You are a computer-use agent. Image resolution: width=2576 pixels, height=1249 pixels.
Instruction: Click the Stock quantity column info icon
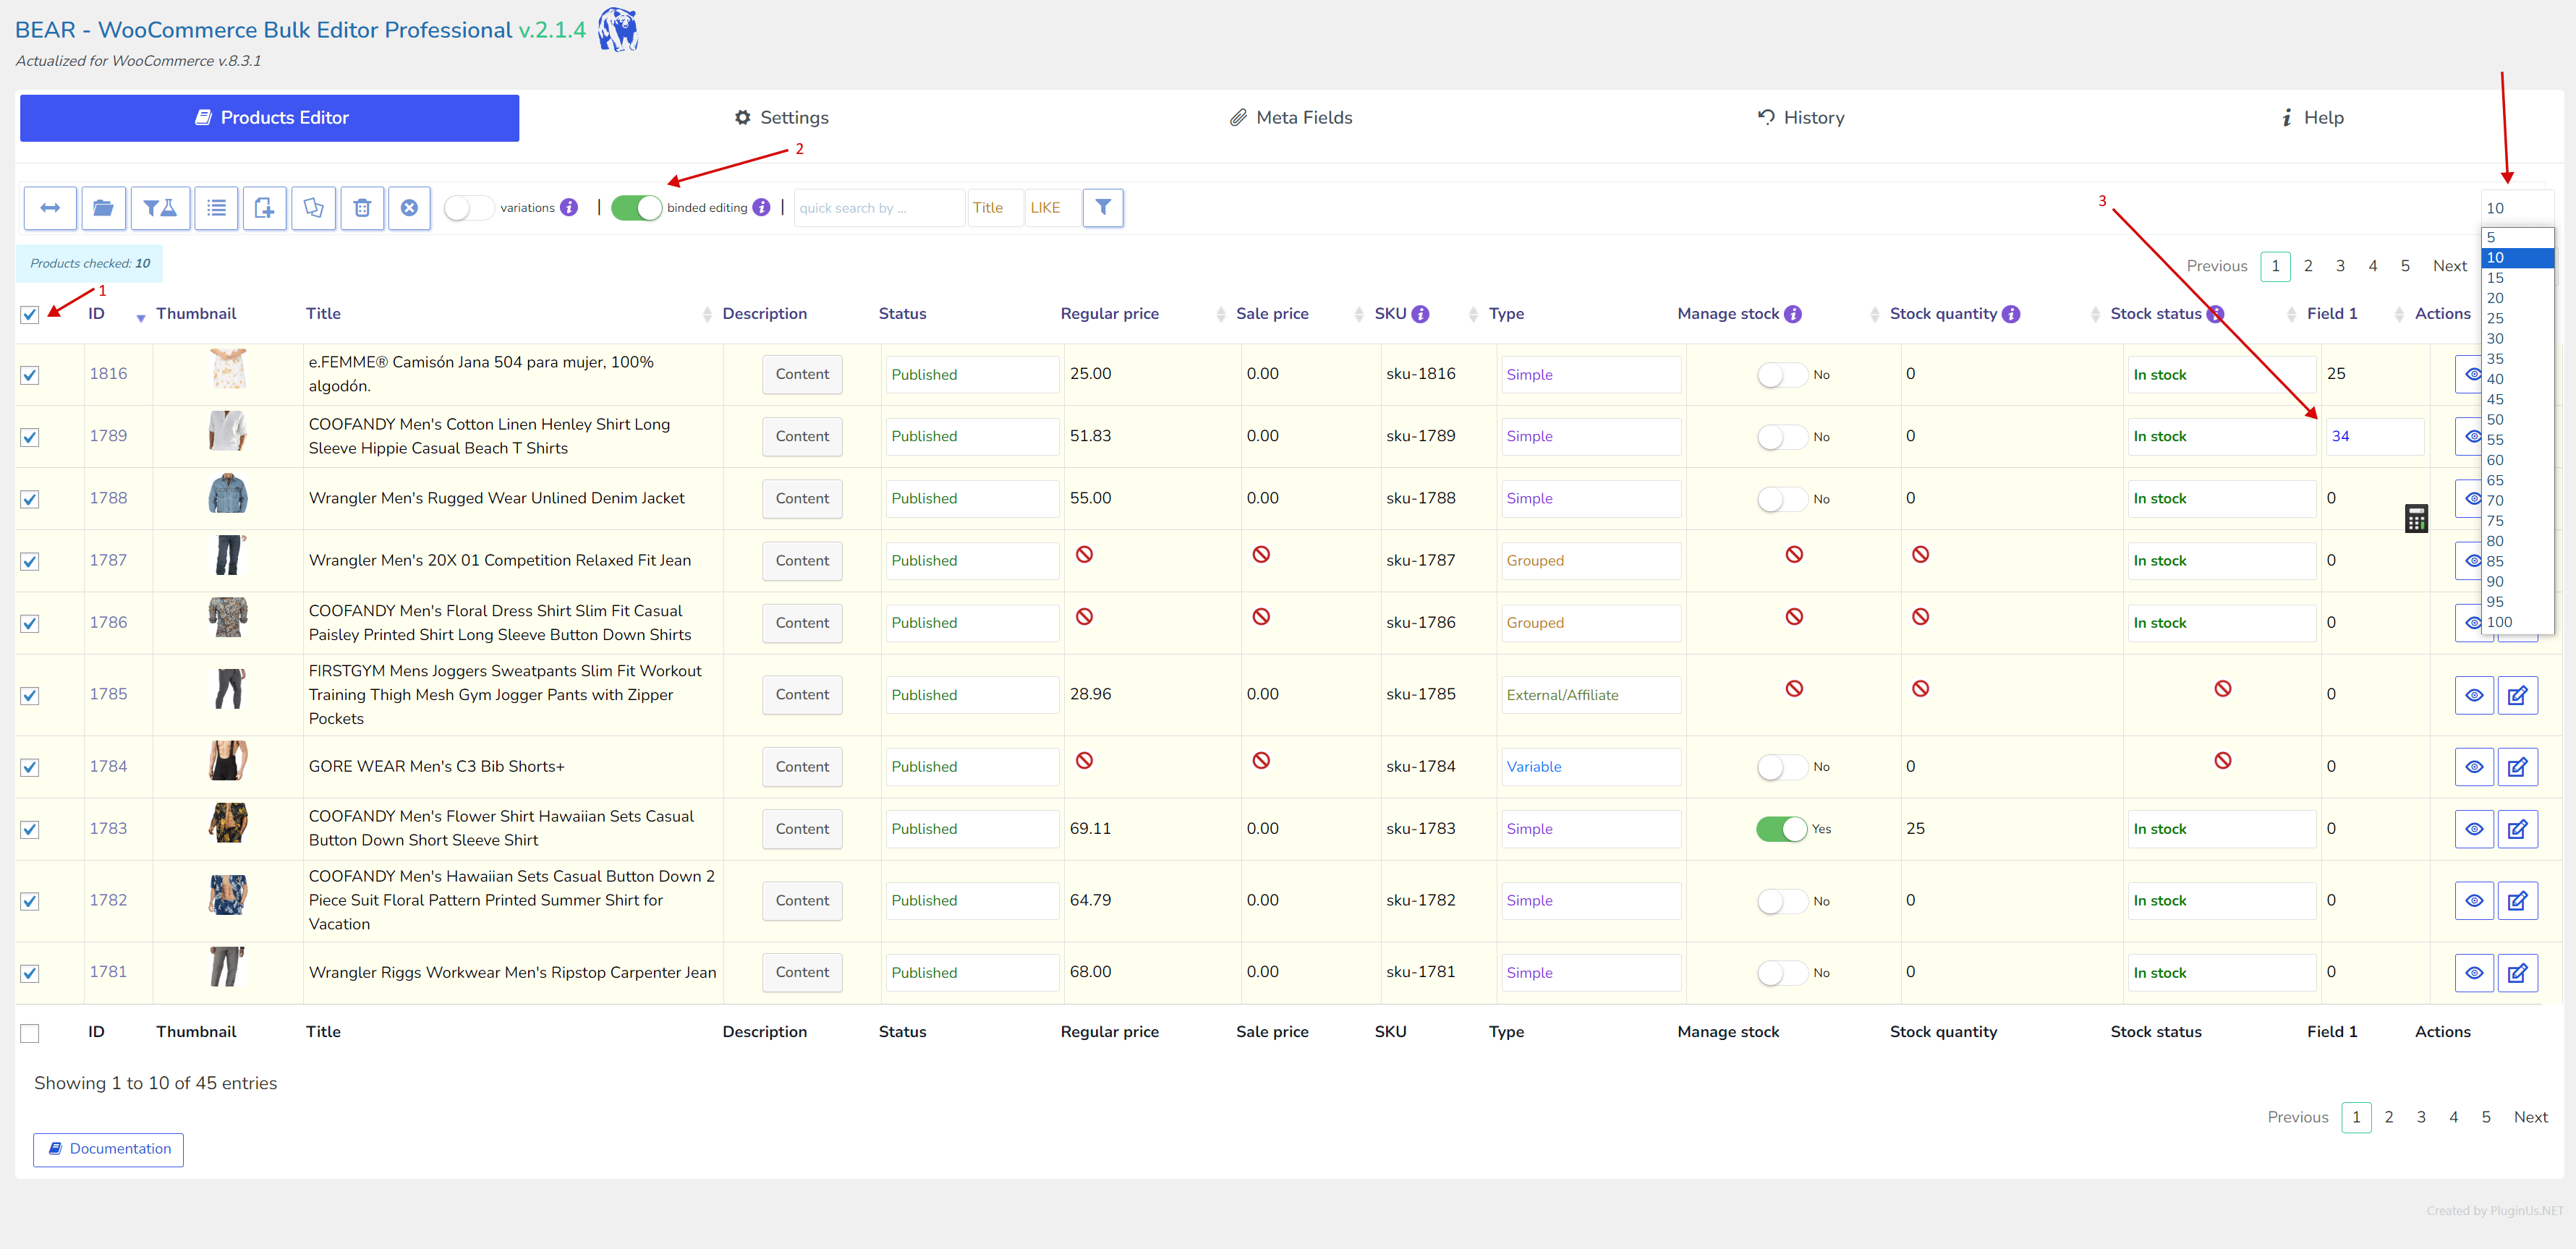2011,314
